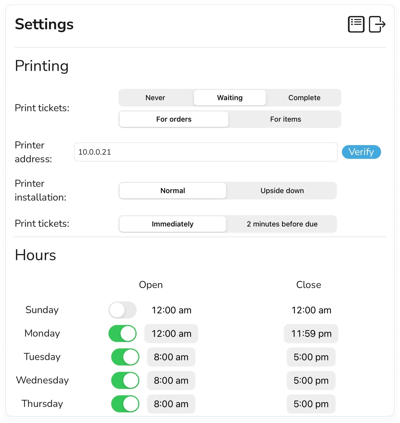Switch off the Thursday hours toggle
The height and width of the screenshot is (423, 400).
125,404
